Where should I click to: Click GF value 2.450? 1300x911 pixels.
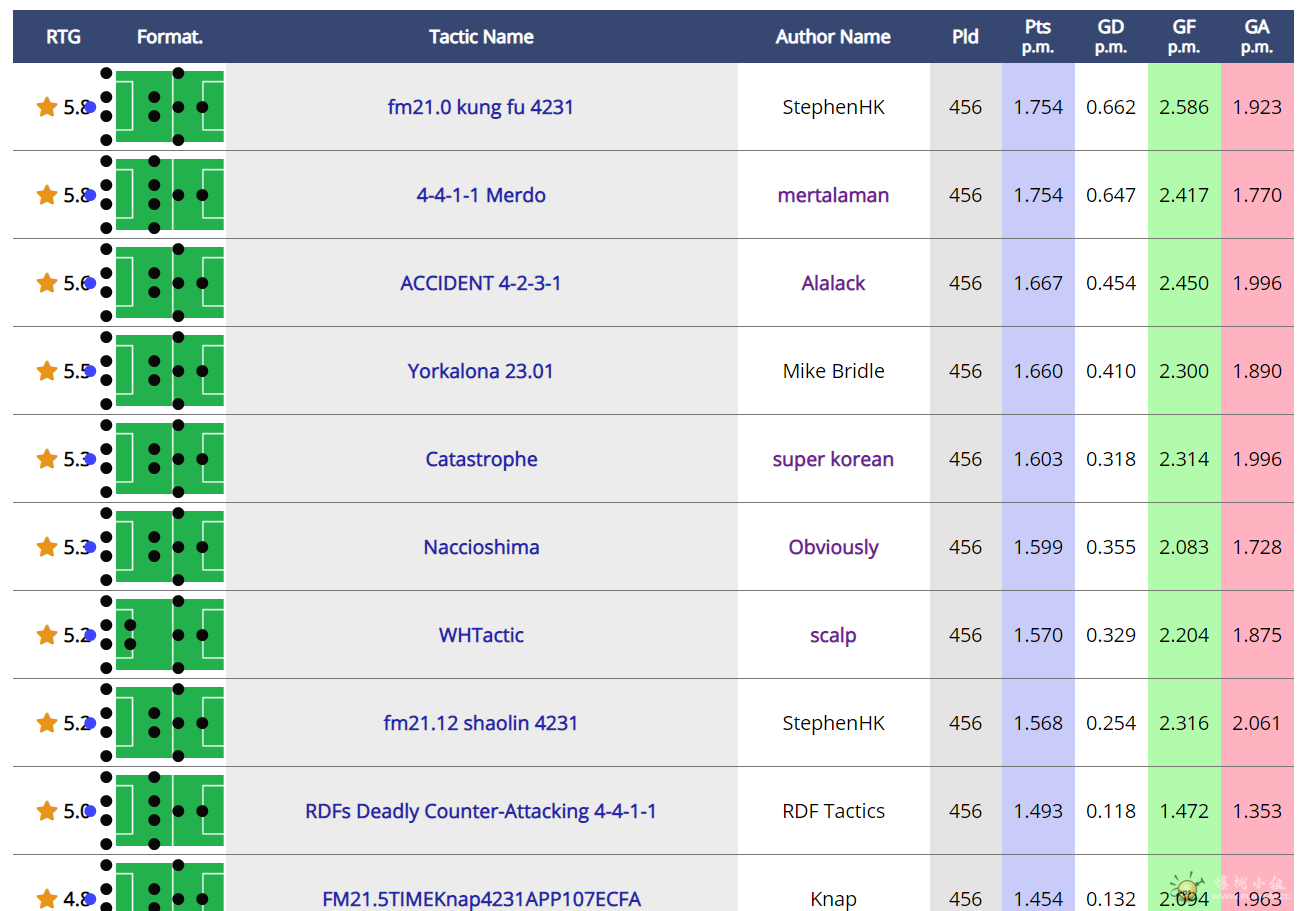[x=1184, y=283]
